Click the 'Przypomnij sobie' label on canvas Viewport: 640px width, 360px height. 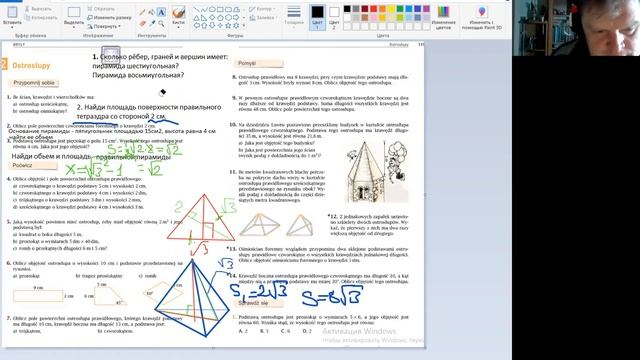(34, 83)
